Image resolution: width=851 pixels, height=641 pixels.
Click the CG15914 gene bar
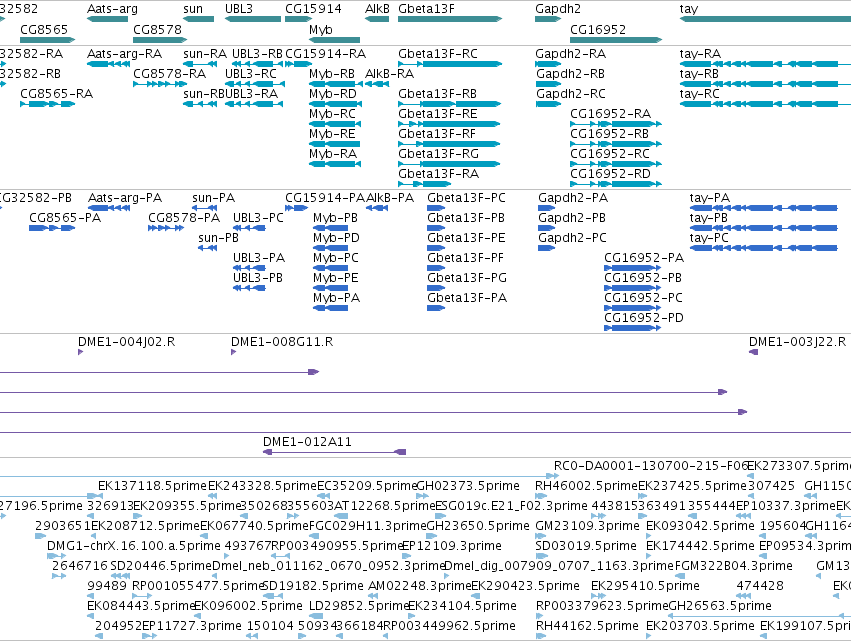coord(299,19)
